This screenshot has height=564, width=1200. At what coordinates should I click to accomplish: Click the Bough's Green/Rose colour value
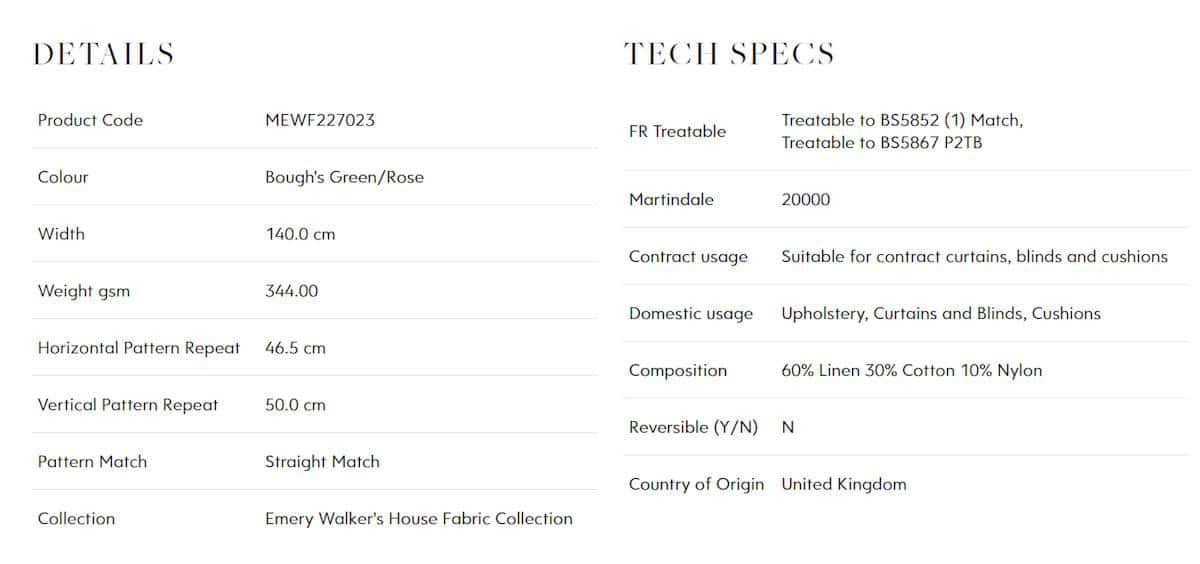344,177
